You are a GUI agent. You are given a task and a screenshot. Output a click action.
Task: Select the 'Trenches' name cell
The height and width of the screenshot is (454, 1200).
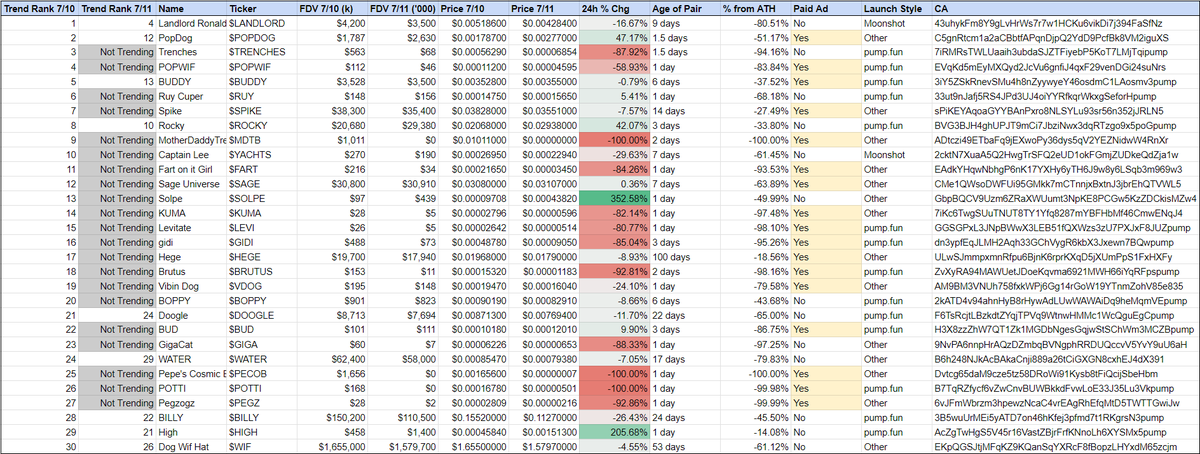(x=191, y=51)
